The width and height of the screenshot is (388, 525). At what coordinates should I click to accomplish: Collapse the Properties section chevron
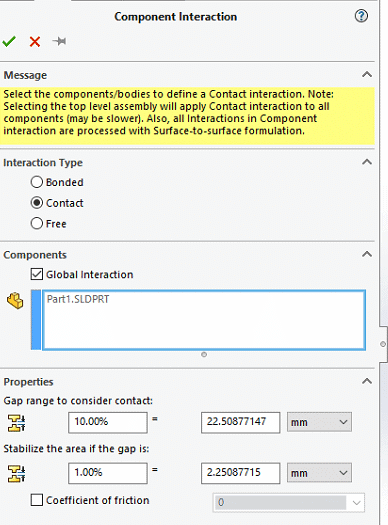click(367, 381)
